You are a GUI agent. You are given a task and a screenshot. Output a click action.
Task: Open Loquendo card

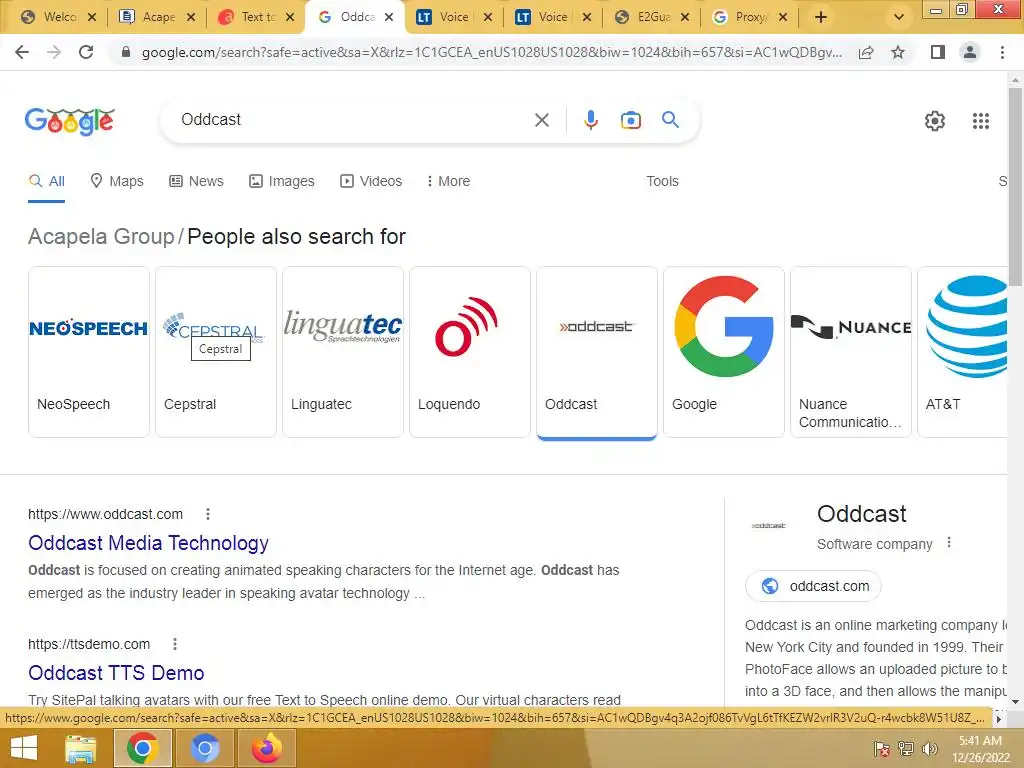470,352
